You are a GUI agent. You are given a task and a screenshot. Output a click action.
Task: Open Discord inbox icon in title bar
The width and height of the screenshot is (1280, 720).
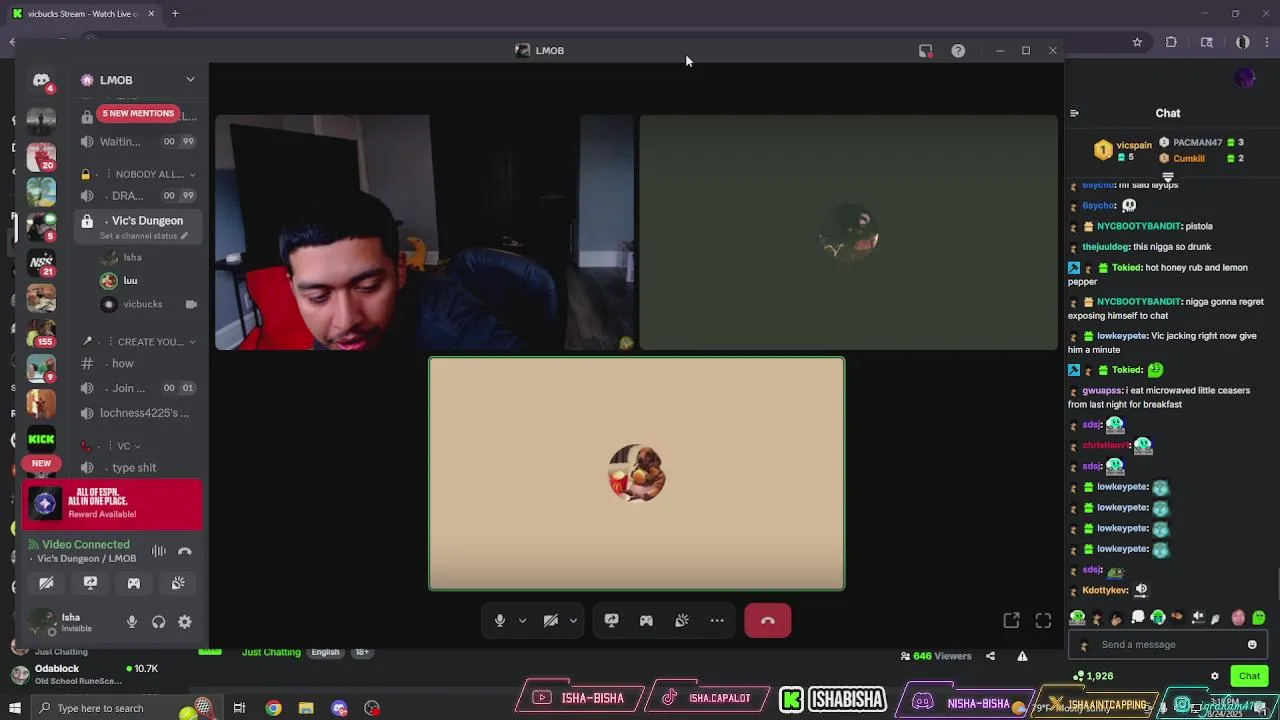[x=925, y=51]
